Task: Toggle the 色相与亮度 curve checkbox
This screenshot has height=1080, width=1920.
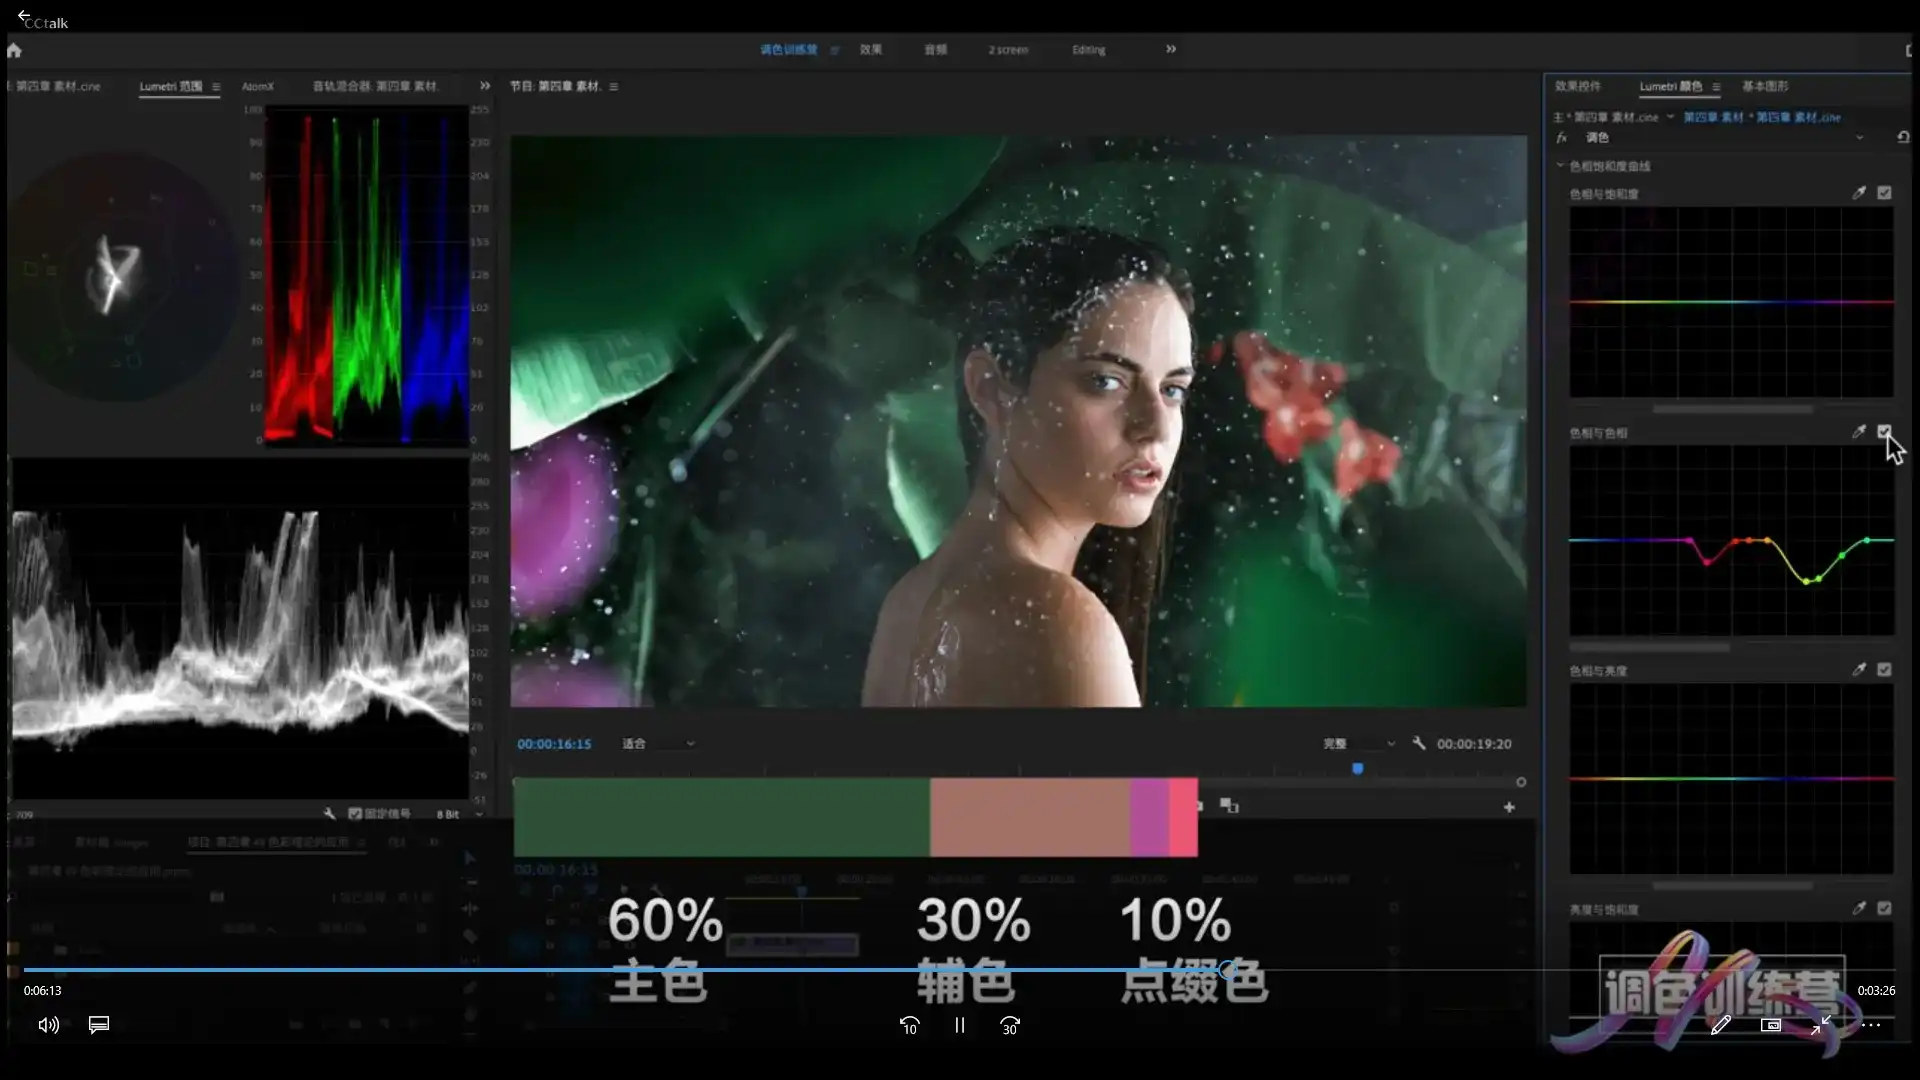Action: pyautogui.click(x=1884, y=670)
